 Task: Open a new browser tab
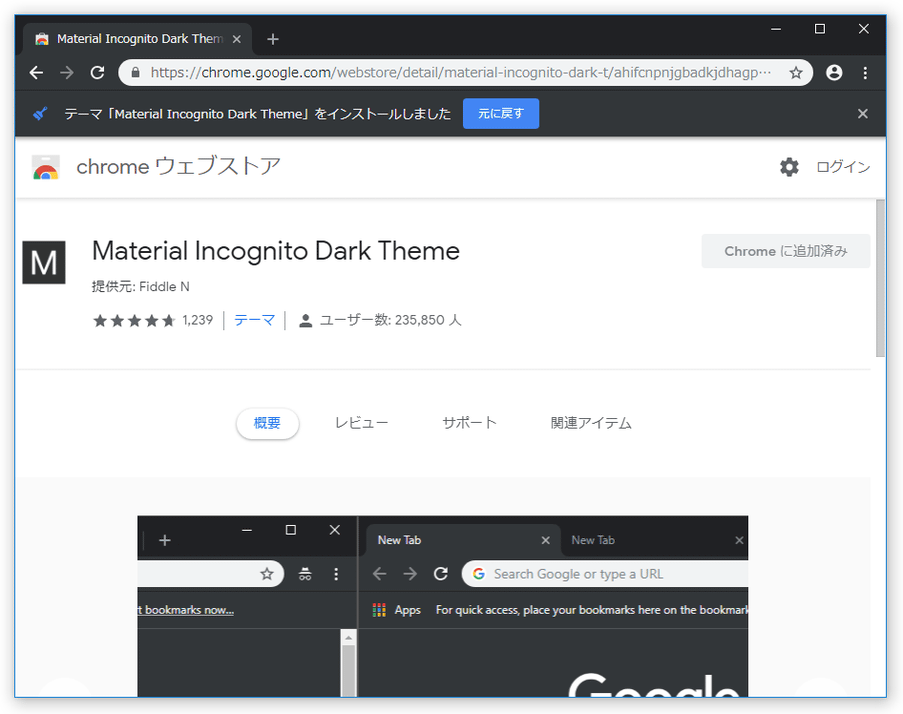coord(273,39)
